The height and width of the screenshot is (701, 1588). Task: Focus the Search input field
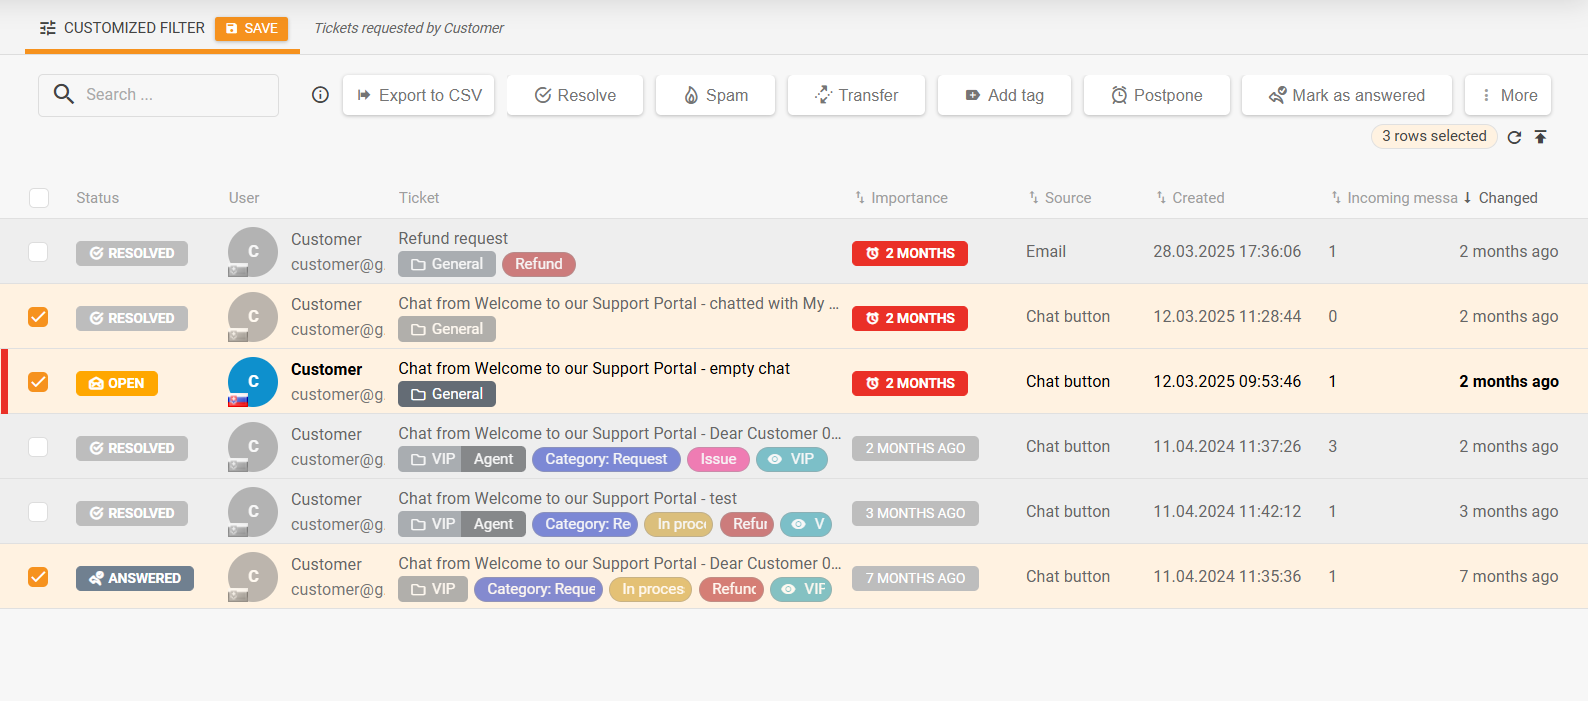(170, 95)
